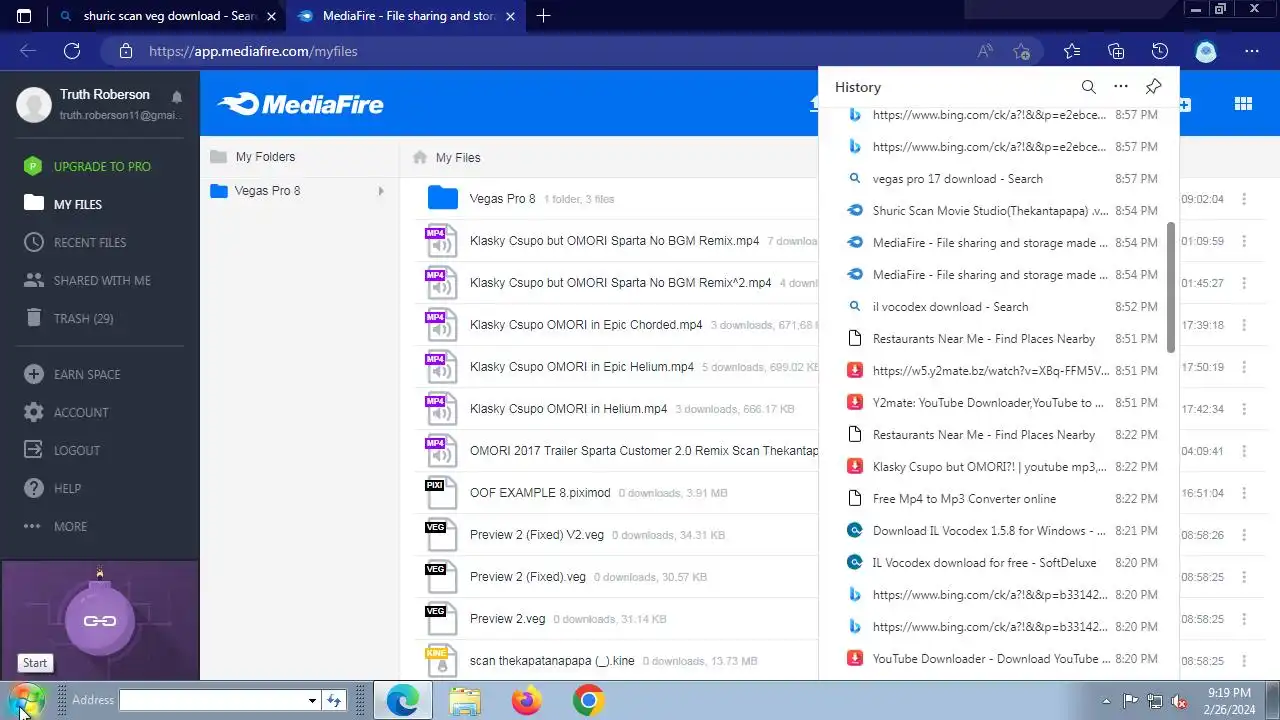Click the Windows Start orb
The image size is (1280, 720).
click(27, 700)
